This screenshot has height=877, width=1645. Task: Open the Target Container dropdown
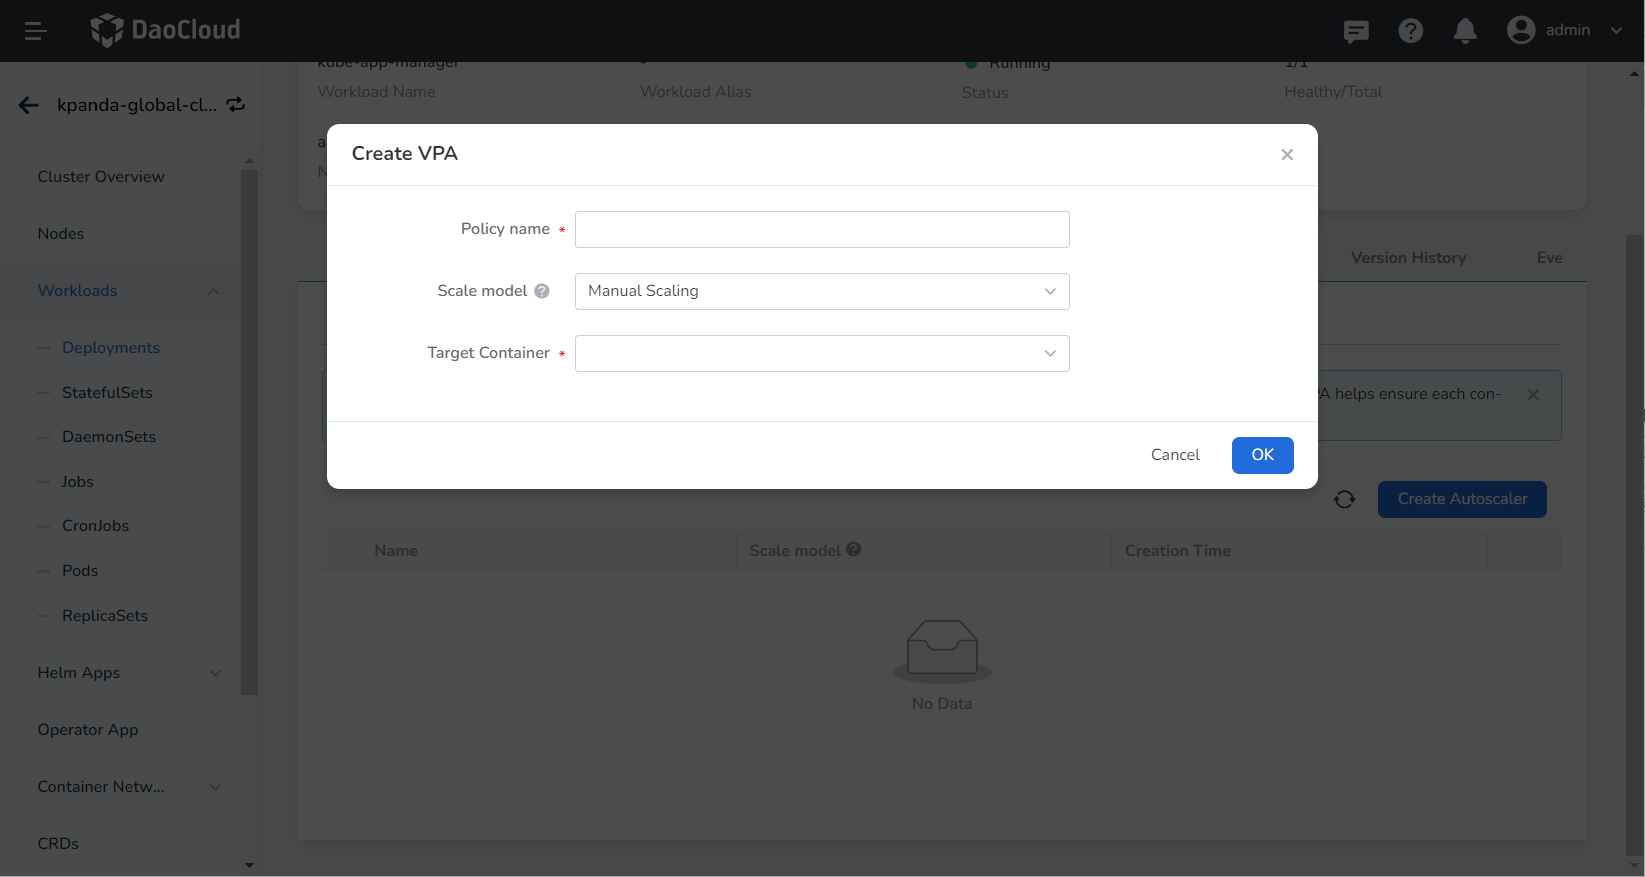tap(822, 353)
